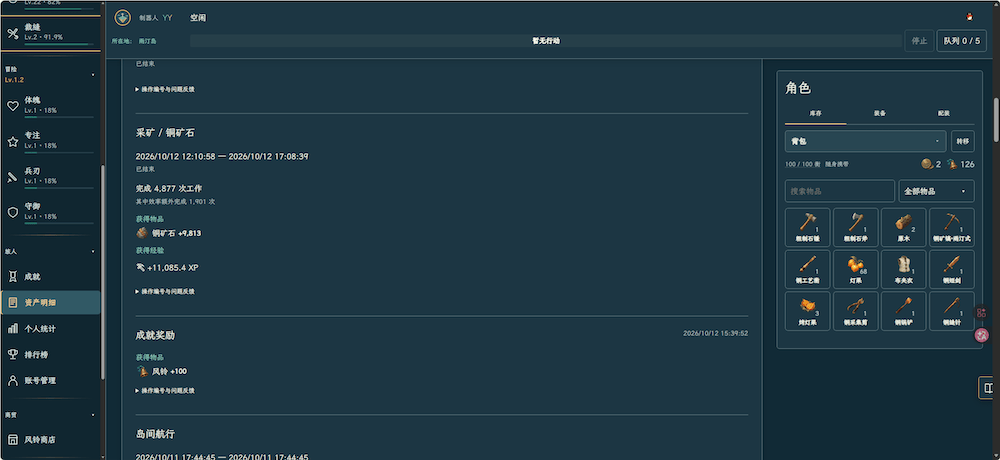Open 排行榜 via its trophy icon
The image size is (1000, 460).
click(12, 354)
